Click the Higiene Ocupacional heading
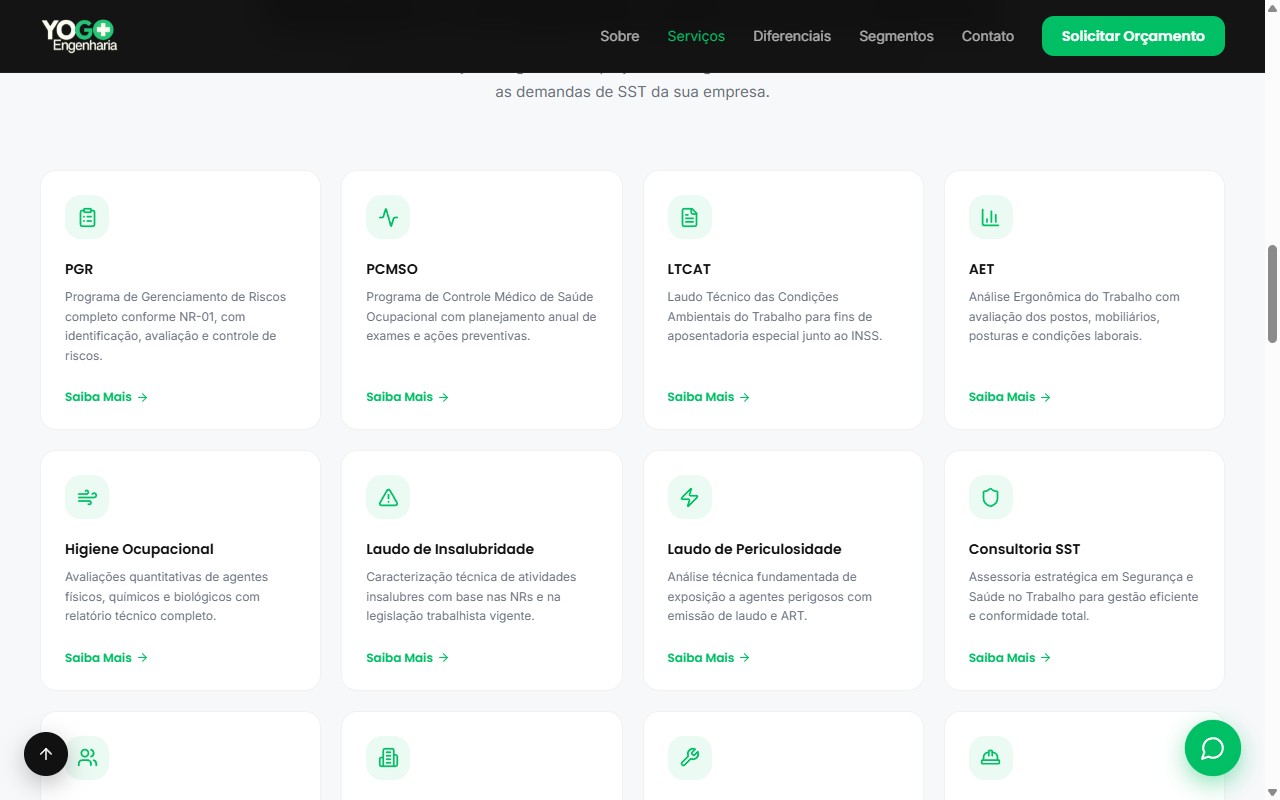The image size is (1280, 800). (139, 549)
